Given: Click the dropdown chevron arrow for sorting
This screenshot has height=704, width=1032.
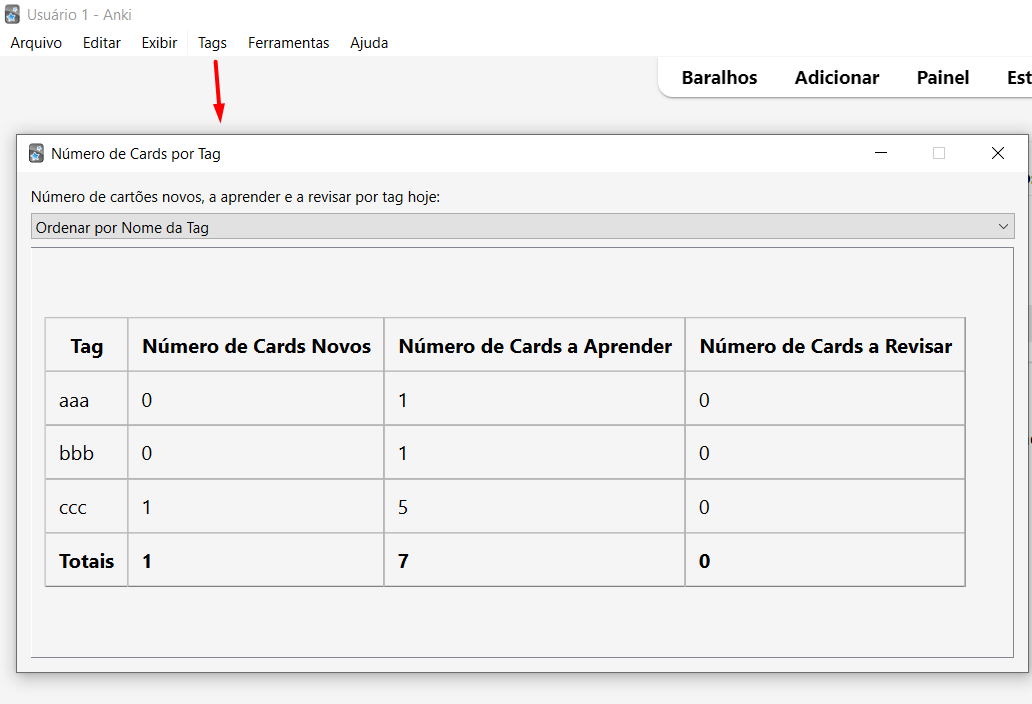Looking at the screenshot, I should tap(1004, 227).
